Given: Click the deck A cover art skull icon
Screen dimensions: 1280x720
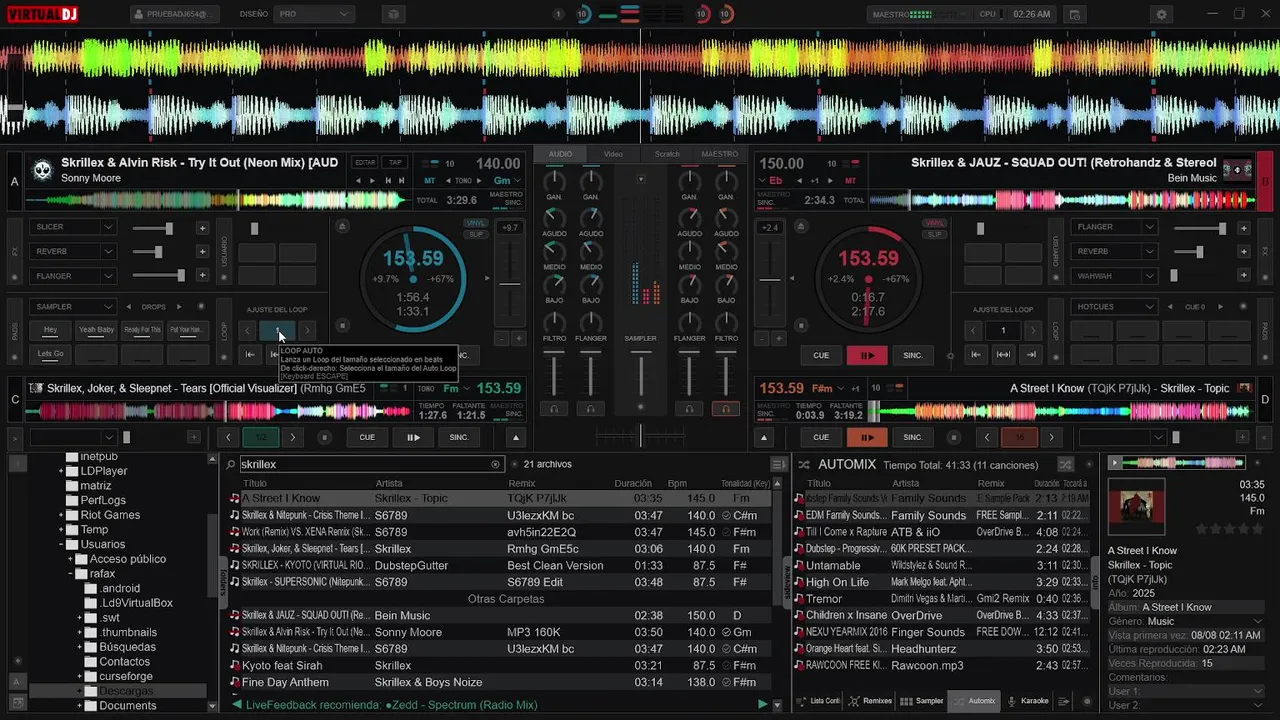Looking at the screenshot, I should (x=42, y=170).
